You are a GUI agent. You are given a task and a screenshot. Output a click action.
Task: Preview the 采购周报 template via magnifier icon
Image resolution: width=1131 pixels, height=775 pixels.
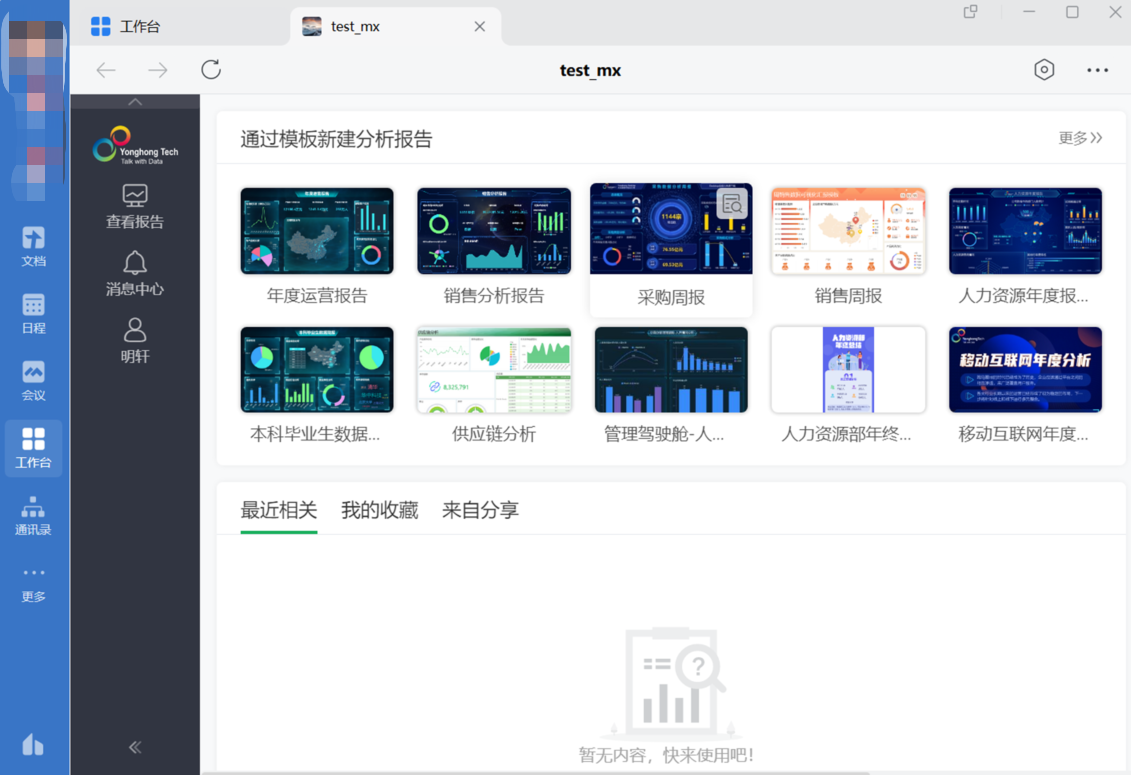[x=732, y=204]
